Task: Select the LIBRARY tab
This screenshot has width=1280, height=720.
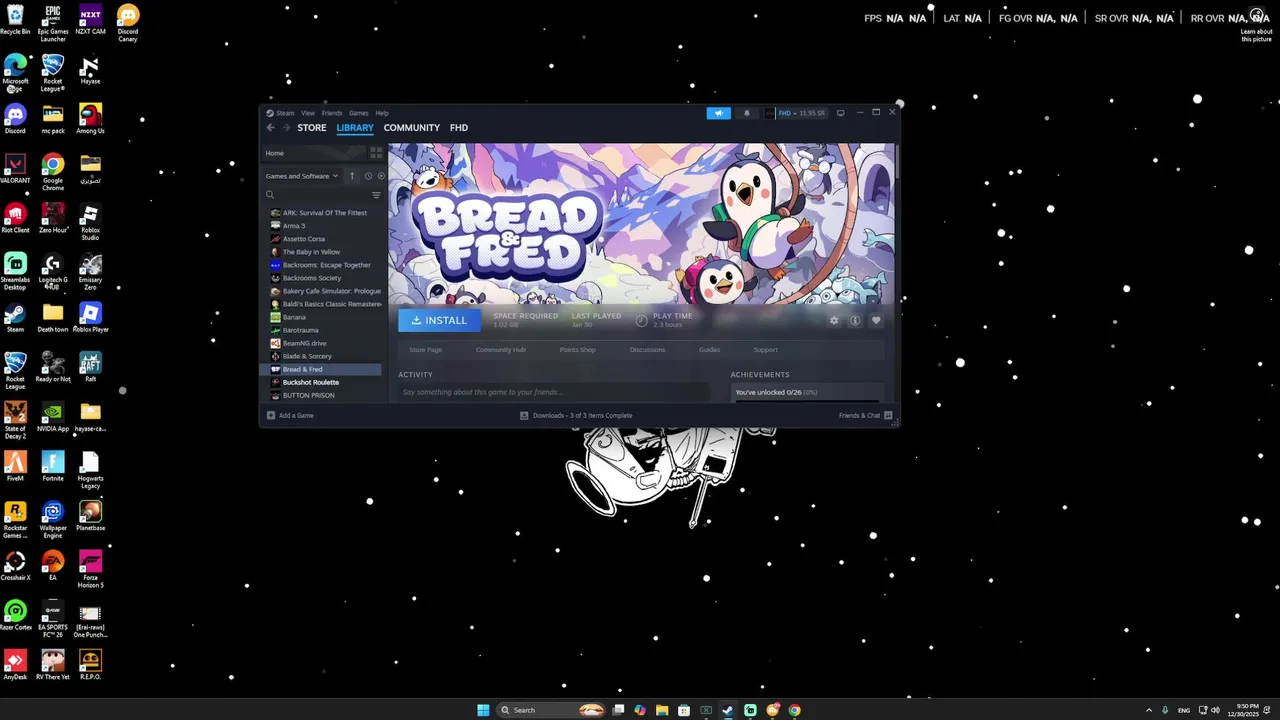Action: pos(355,128)
